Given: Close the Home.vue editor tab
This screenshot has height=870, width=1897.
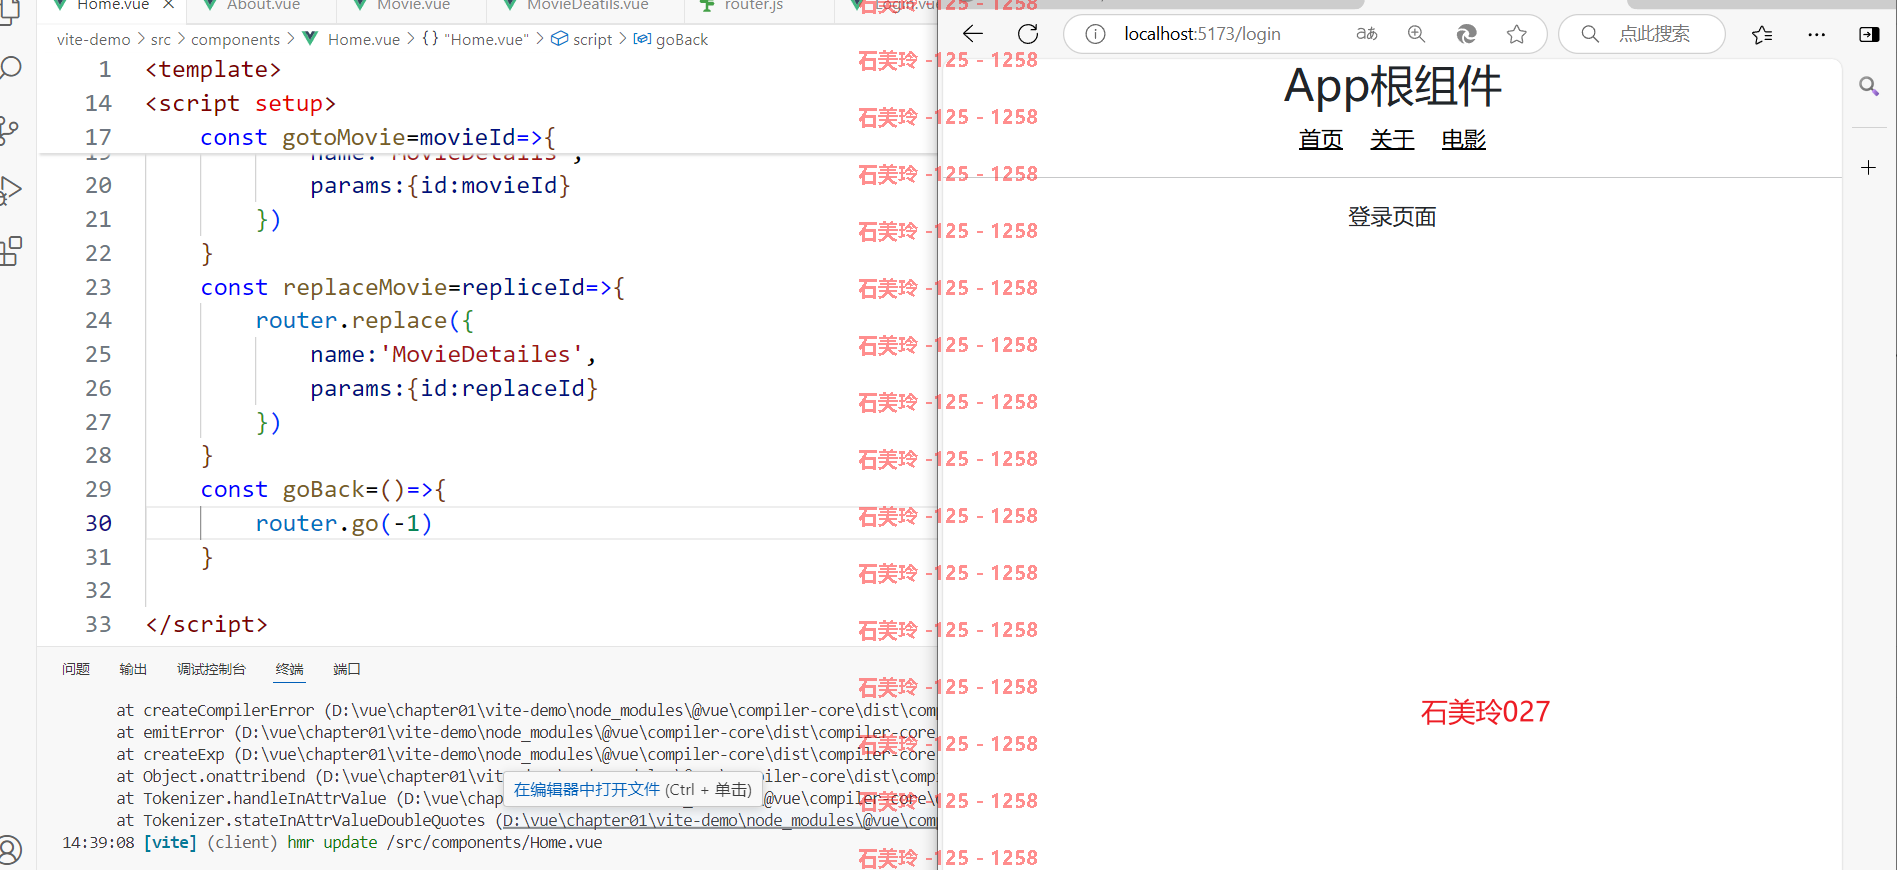Looking at the screenshot, I should click(169, 5).
